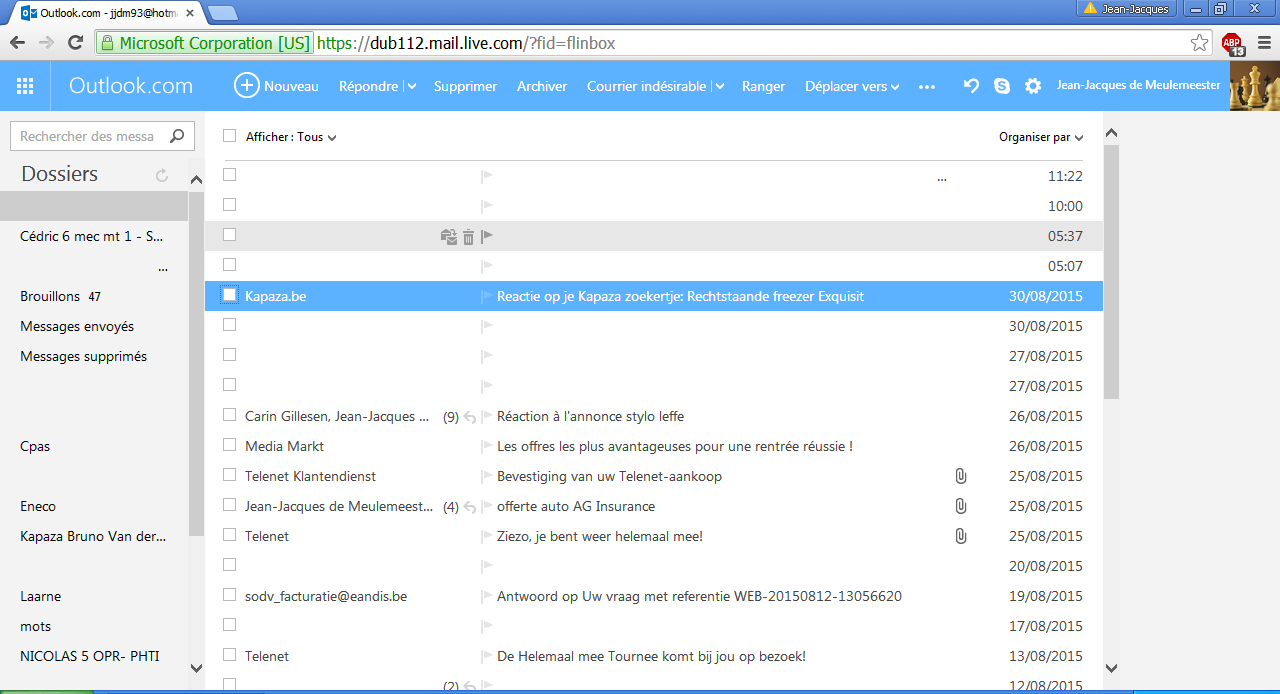The width and height of the screenshot is (1280, 694).
Task: Open Répondre dropdown arrow
Action: pos(412,87)
